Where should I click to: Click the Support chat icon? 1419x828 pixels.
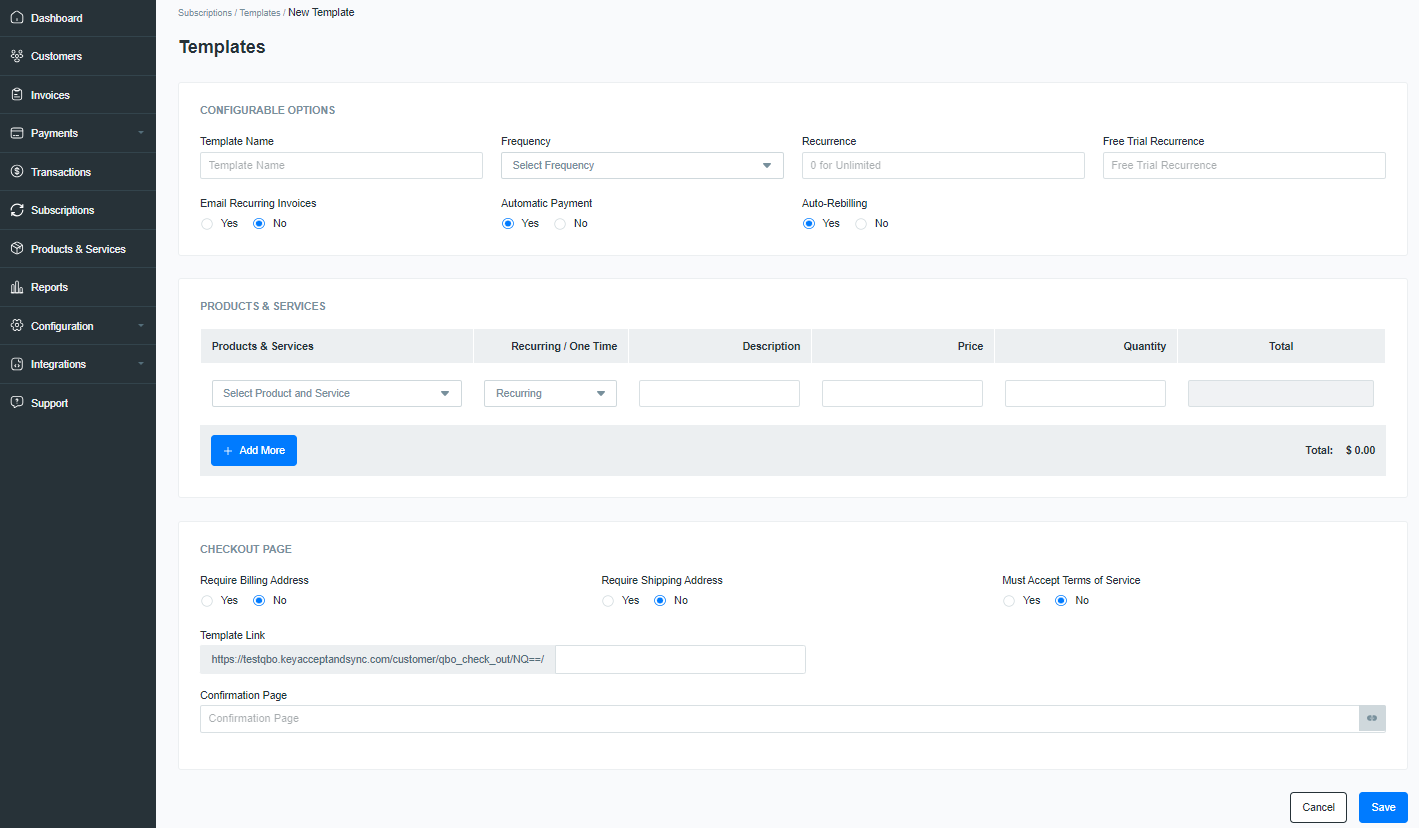pos(17,403)
